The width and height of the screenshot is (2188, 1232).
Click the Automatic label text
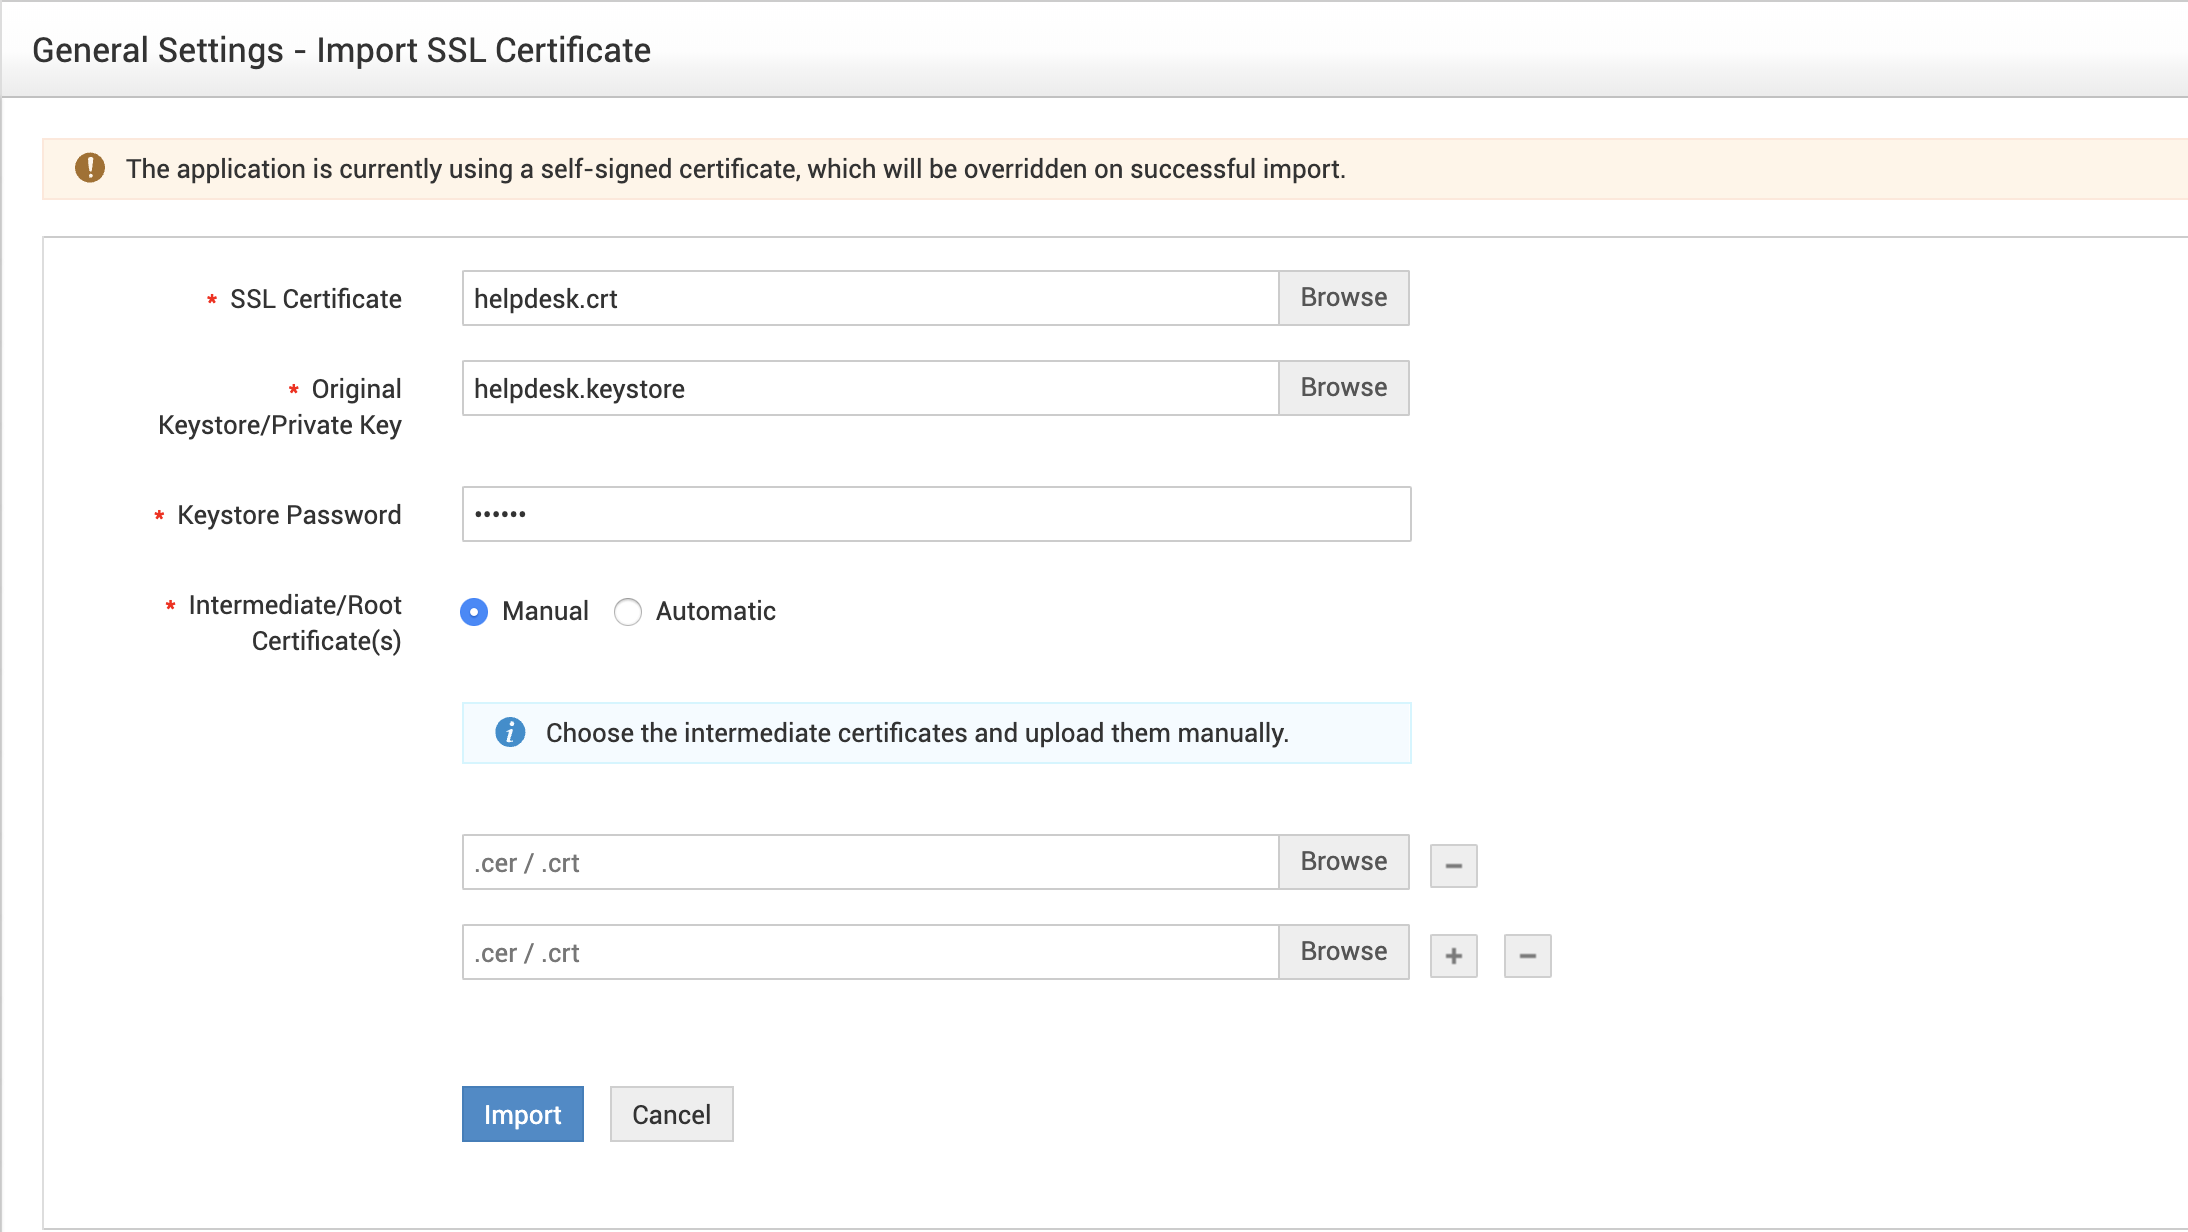[715, 611]
